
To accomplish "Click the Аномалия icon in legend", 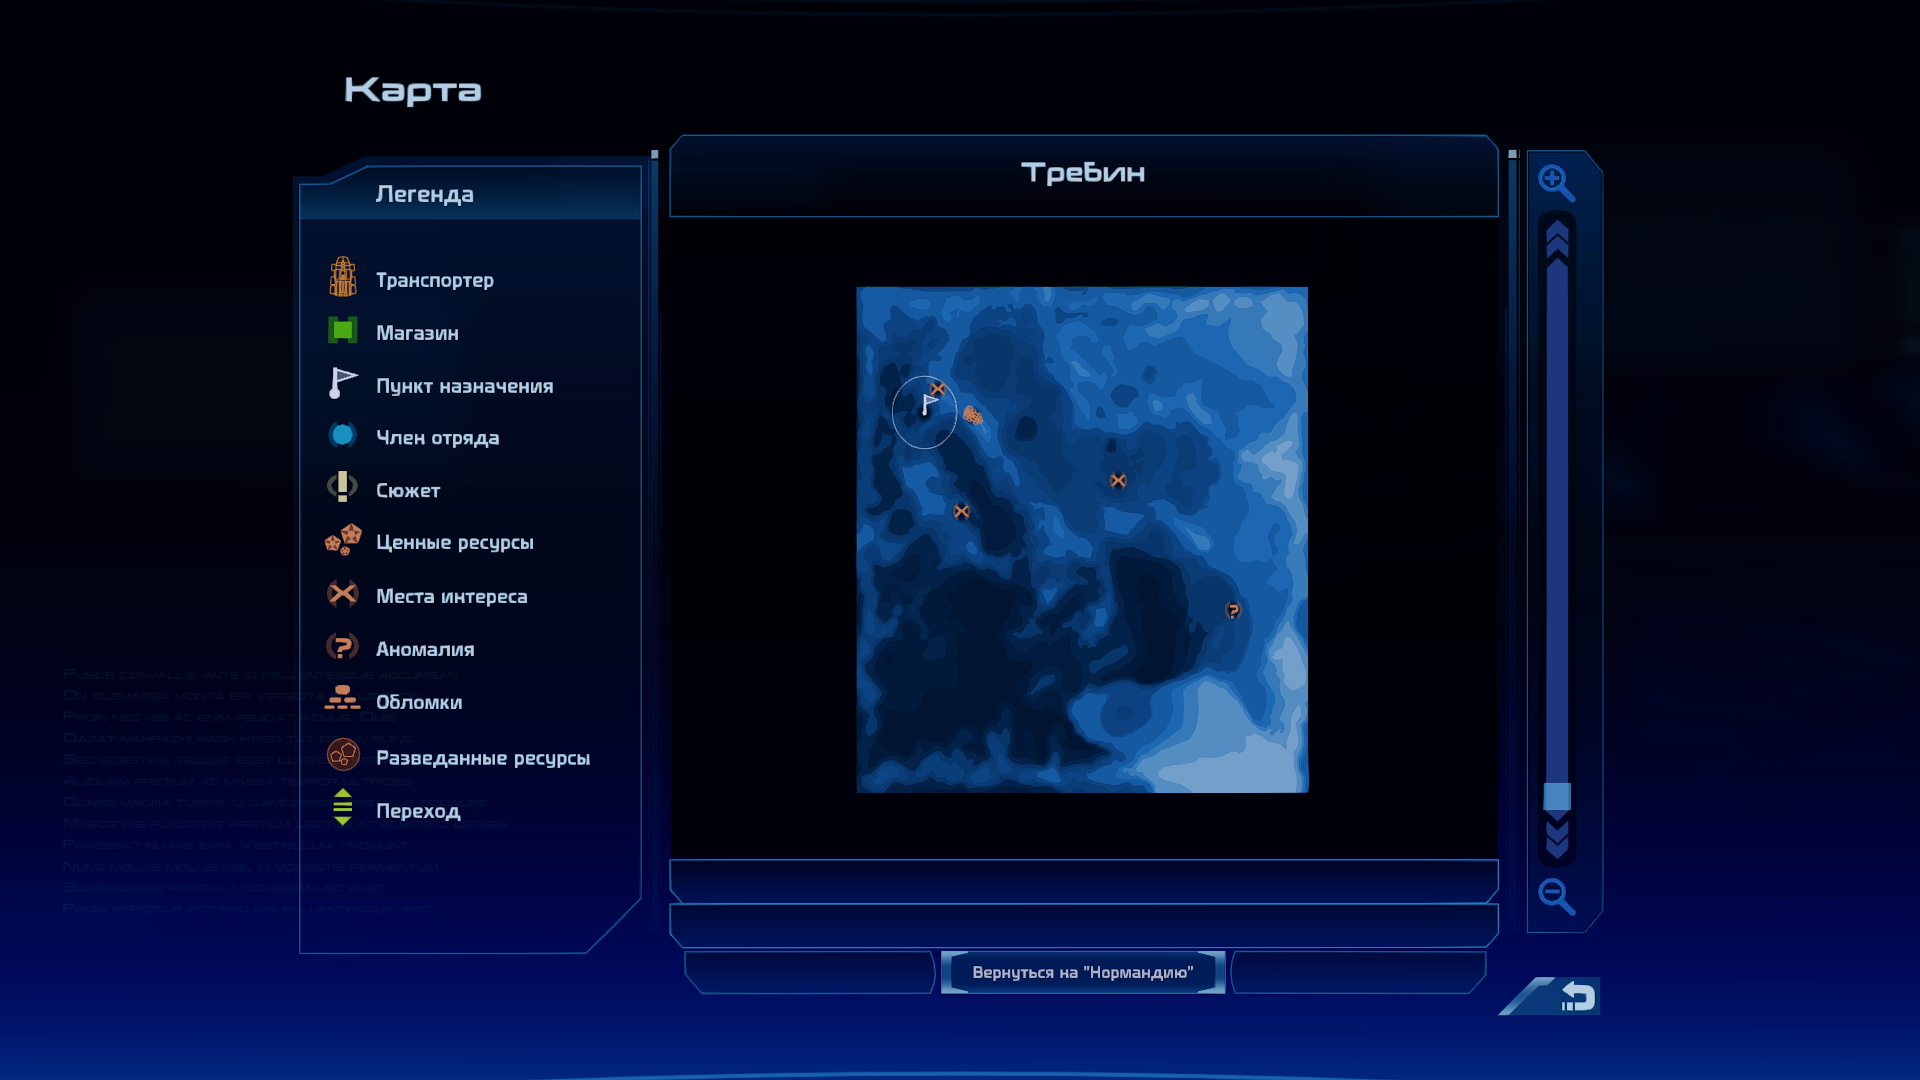I will click(x=343, y=647).
